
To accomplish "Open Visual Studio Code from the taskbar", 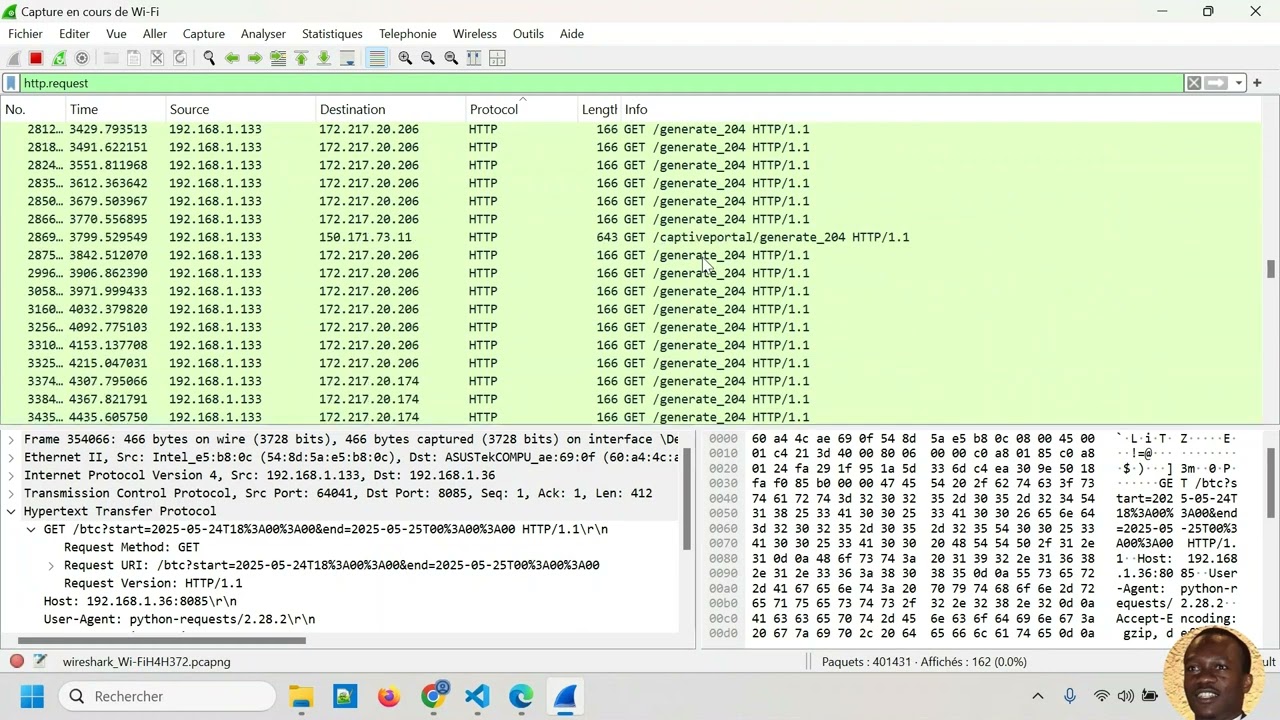I will click(477, 696).
